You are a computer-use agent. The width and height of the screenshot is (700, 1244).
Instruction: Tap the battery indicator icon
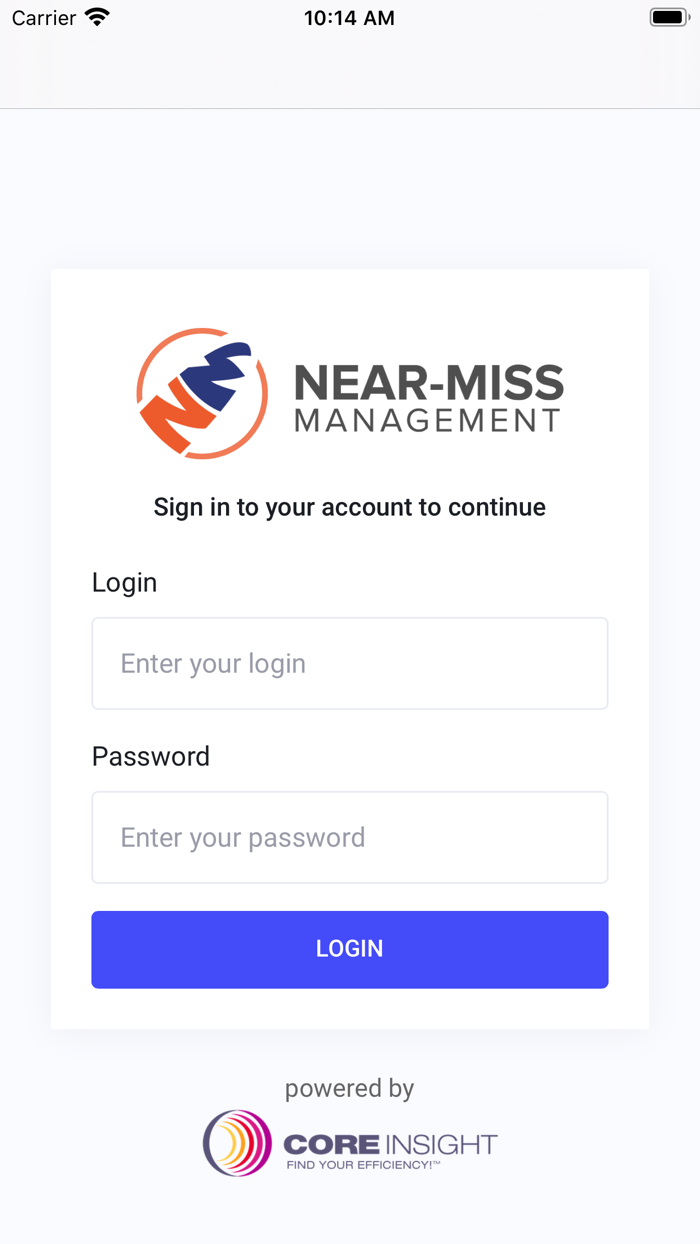(x=669, y=17)
